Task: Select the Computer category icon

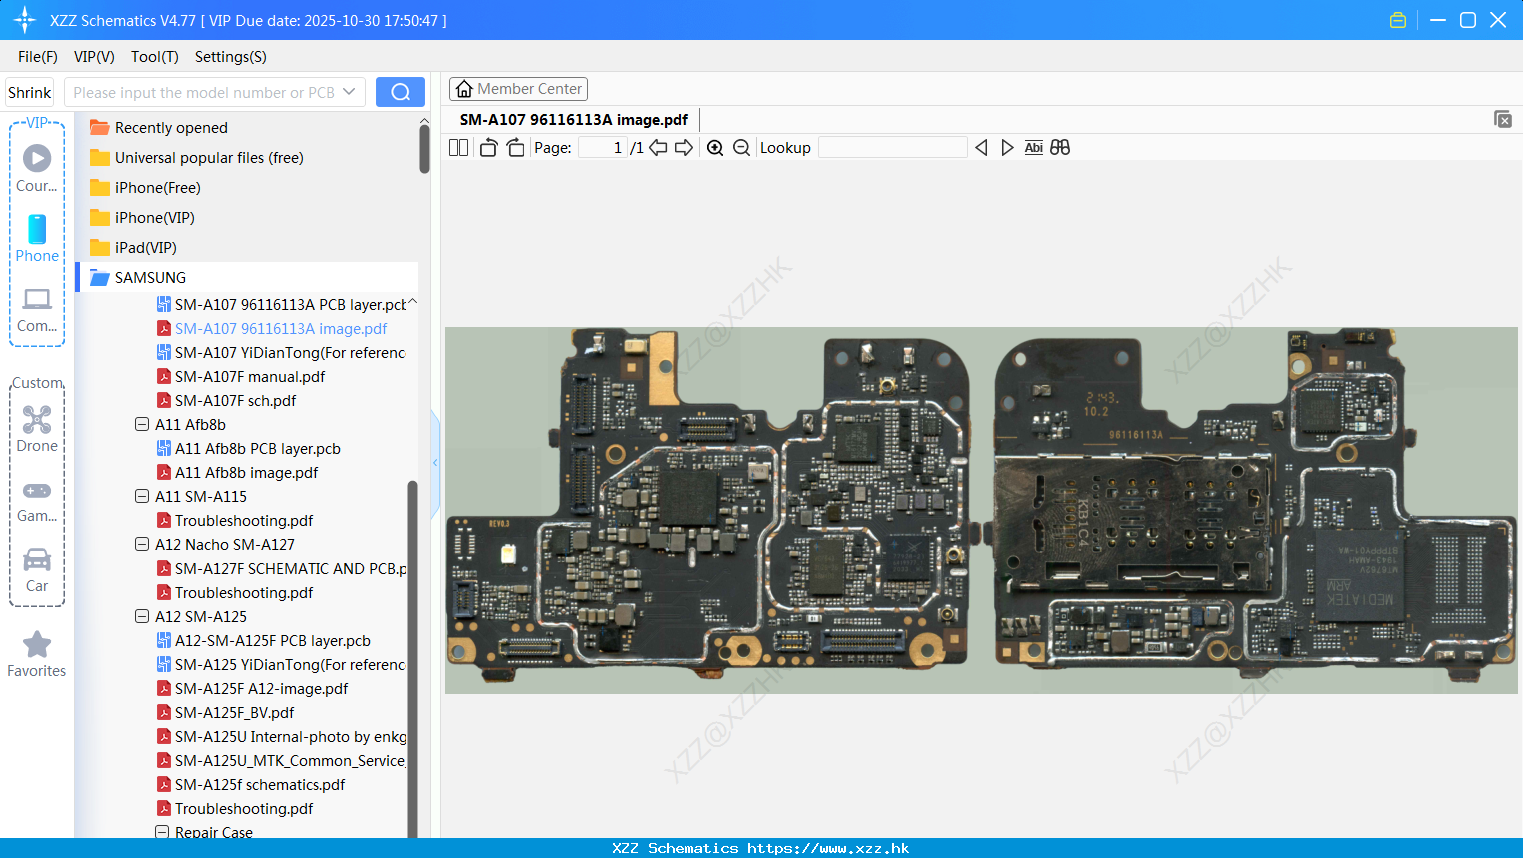Action: (x=37, y=310)
